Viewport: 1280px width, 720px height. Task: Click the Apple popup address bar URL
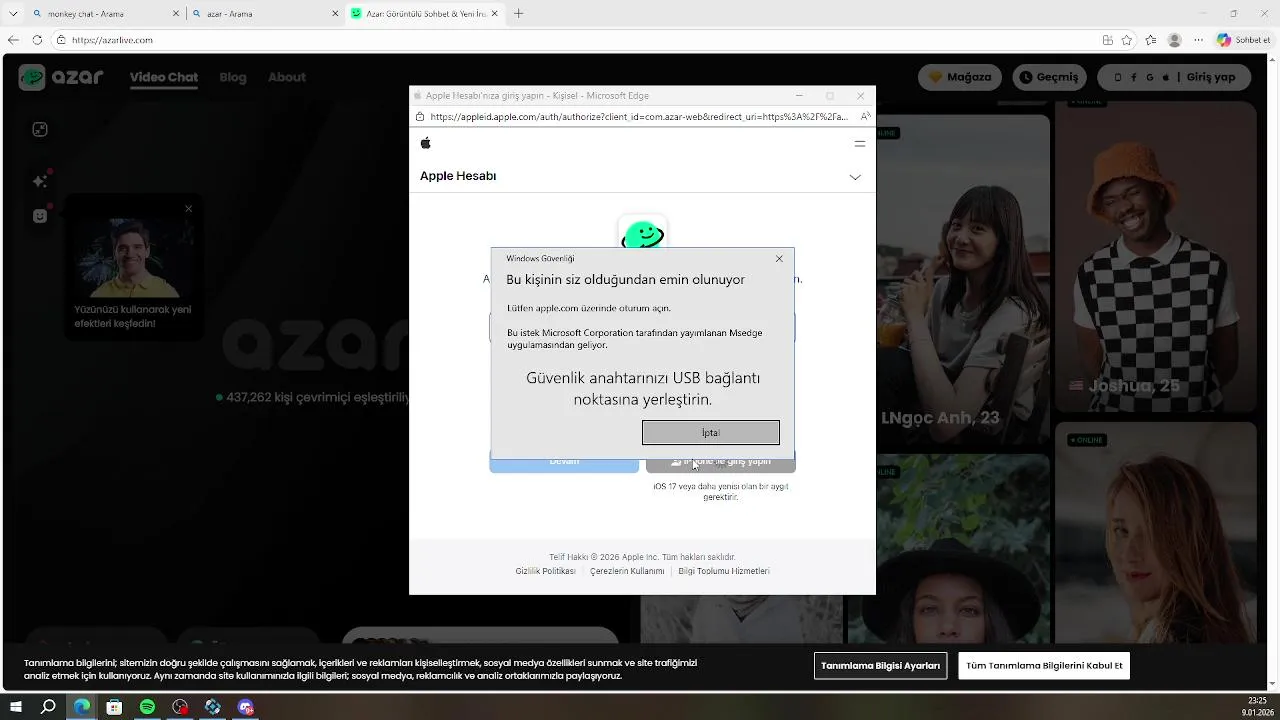click(x=639, y=117)
